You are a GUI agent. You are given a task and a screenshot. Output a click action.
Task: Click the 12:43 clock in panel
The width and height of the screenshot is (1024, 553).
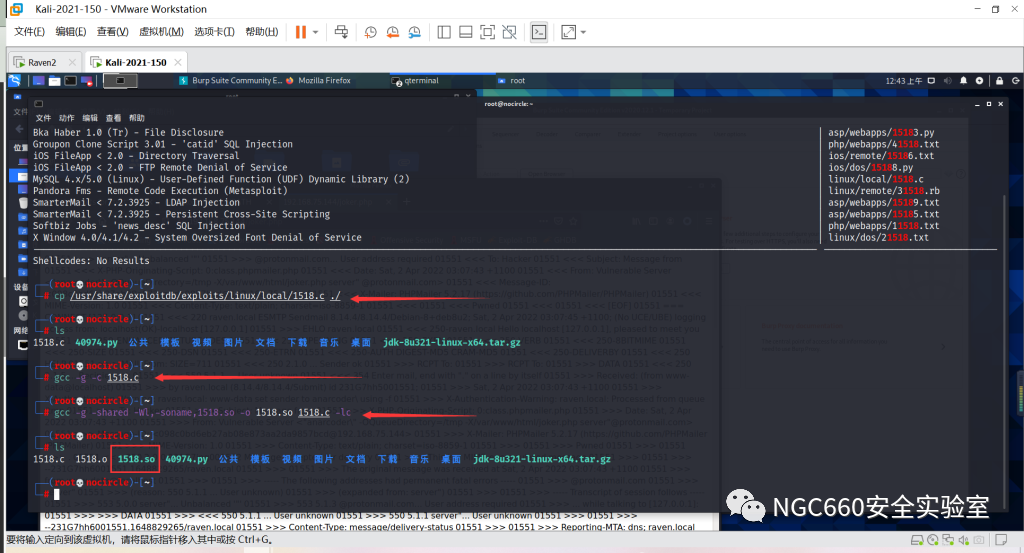tap(903, 81)
